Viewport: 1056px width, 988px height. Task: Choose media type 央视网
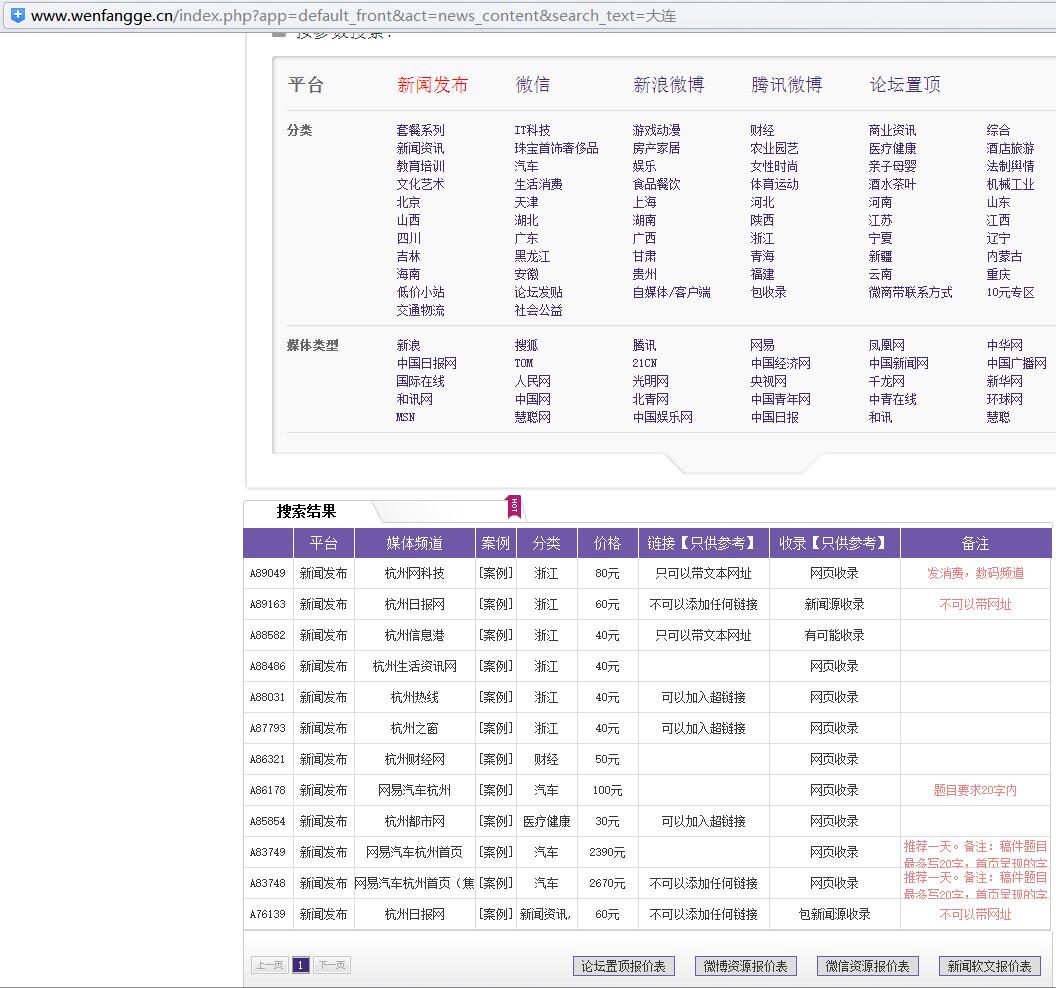pos(768,382)
